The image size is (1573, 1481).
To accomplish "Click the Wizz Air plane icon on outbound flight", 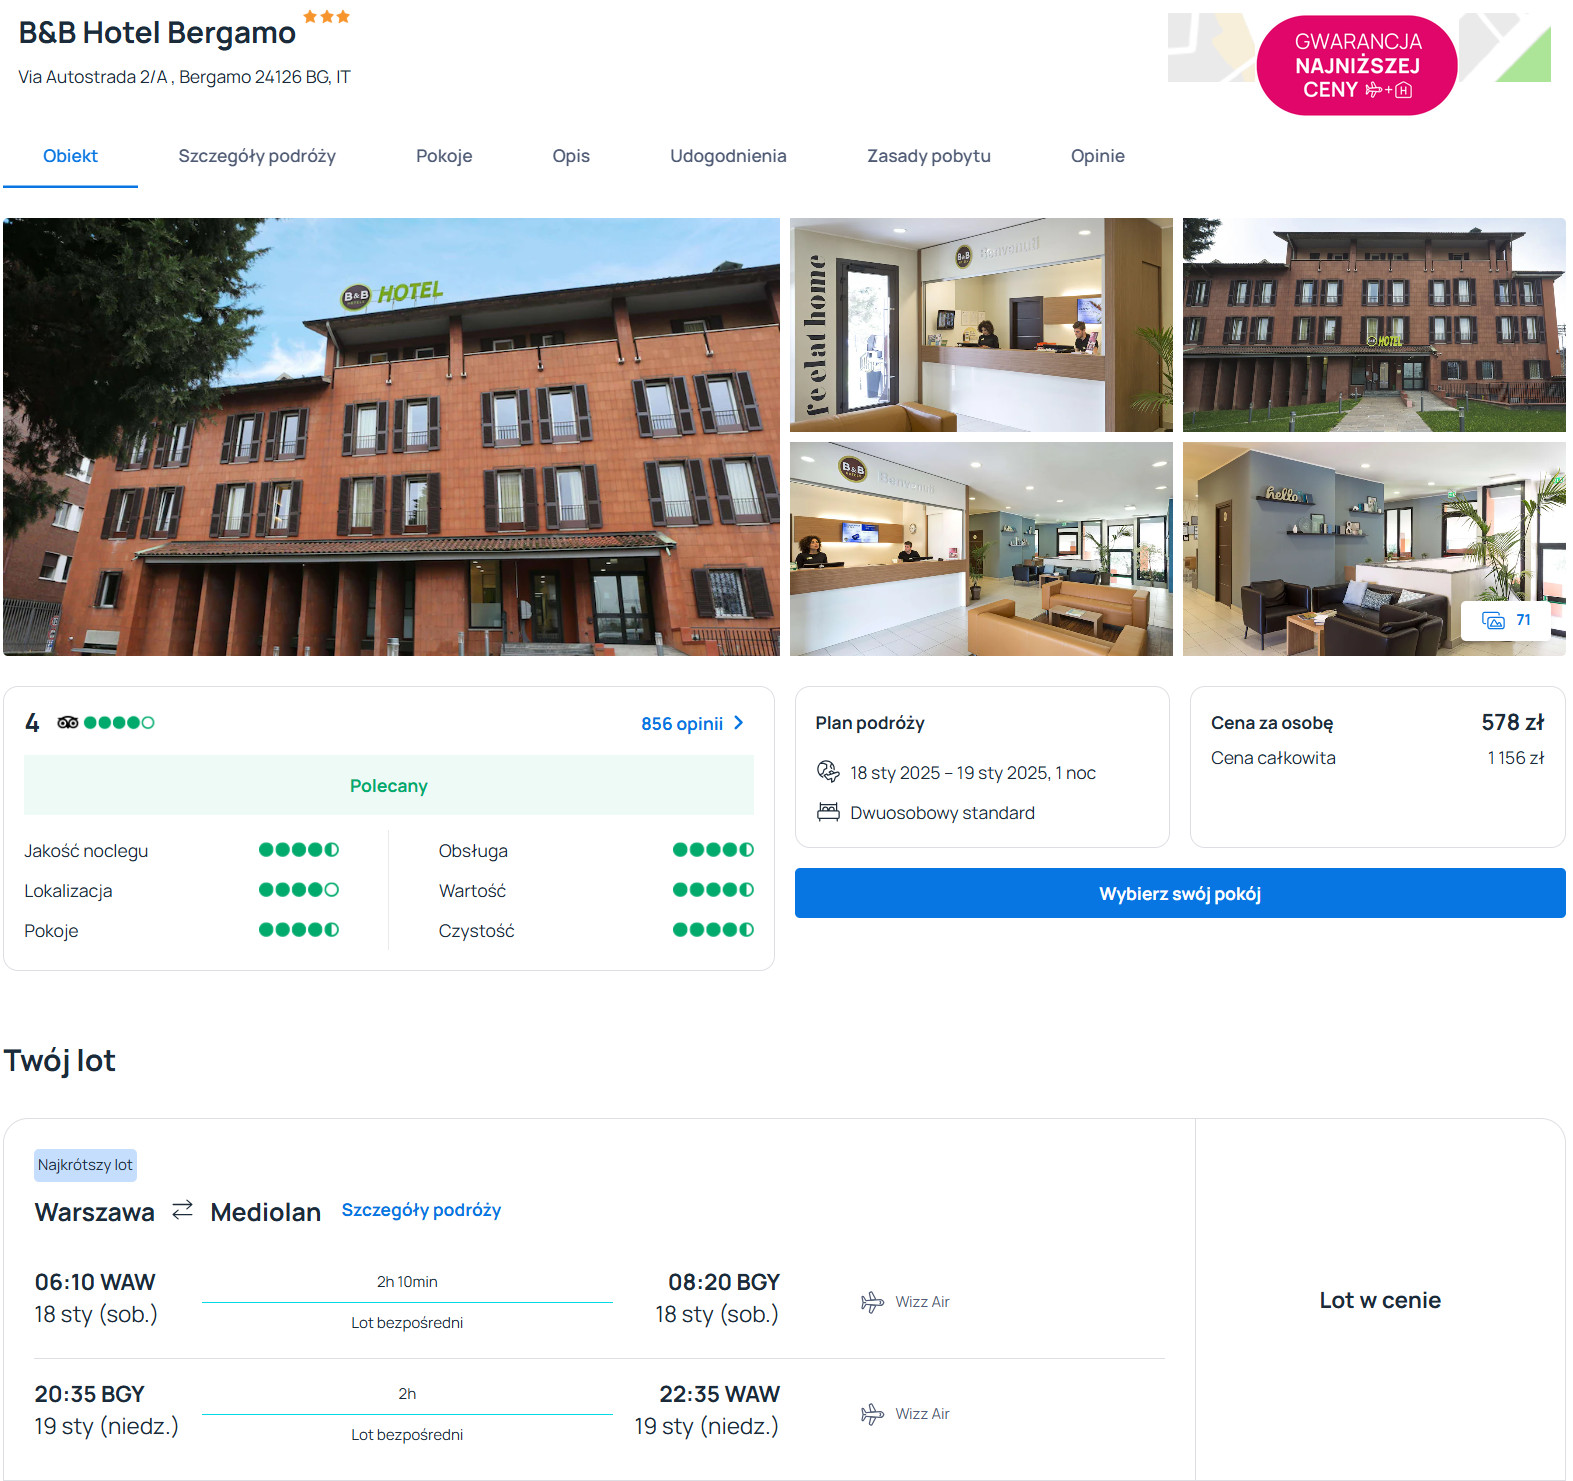I will (872, 1302).
